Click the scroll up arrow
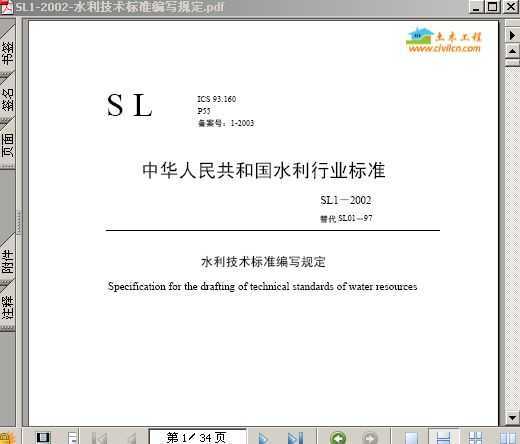The width and height of the screenshot is (520, 444). (512, 52)
